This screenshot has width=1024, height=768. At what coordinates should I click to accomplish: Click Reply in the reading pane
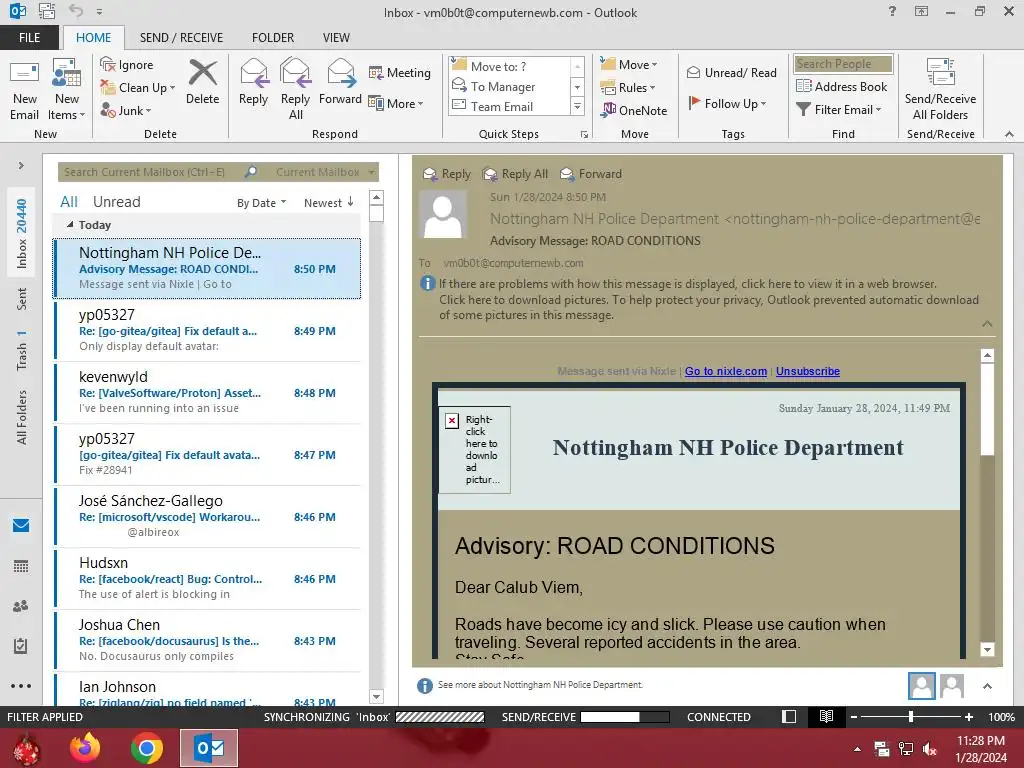click(x=447, y=174)
